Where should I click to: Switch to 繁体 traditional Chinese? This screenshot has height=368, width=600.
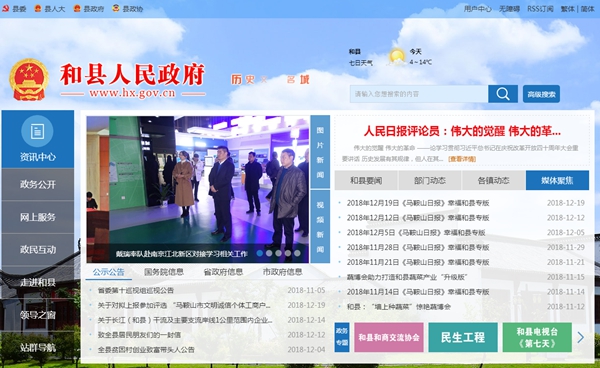tap(568, 9)
